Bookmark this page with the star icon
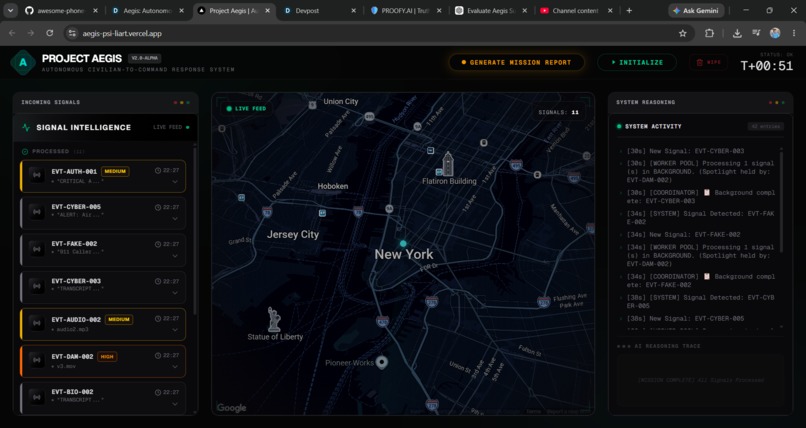This screenshot has width=806, height=428. (x=683, y=33)
